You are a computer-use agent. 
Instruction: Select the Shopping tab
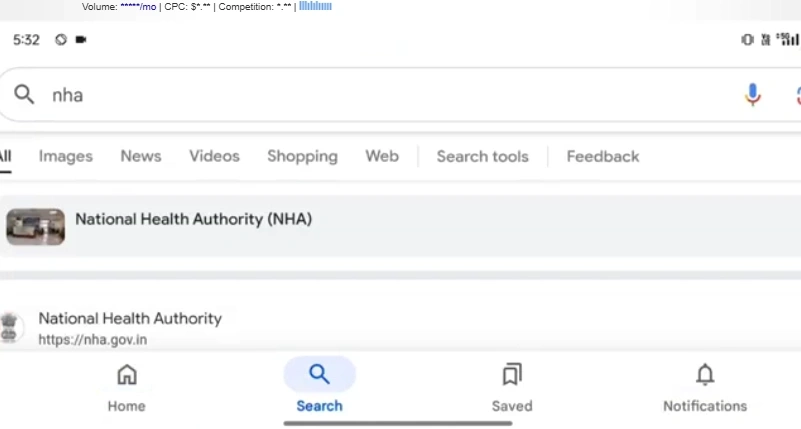[302, 156]
